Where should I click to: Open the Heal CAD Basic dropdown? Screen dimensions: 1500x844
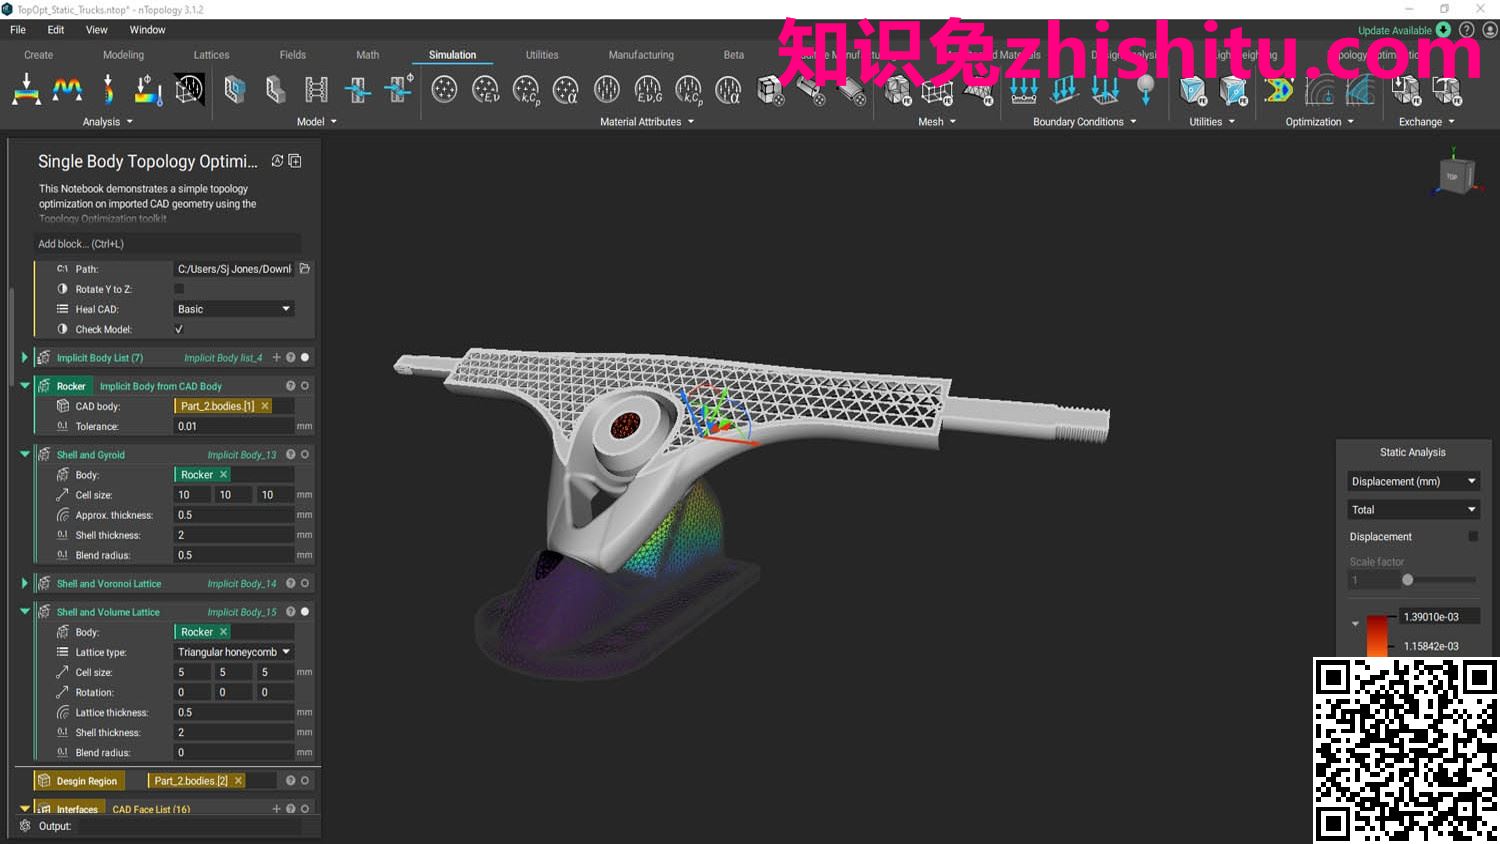click(234, 309)
